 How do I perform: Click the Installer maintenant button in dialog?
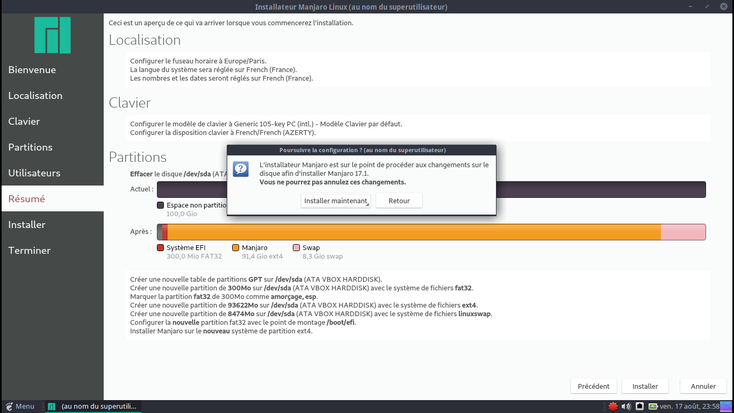[x=336, y=201]
